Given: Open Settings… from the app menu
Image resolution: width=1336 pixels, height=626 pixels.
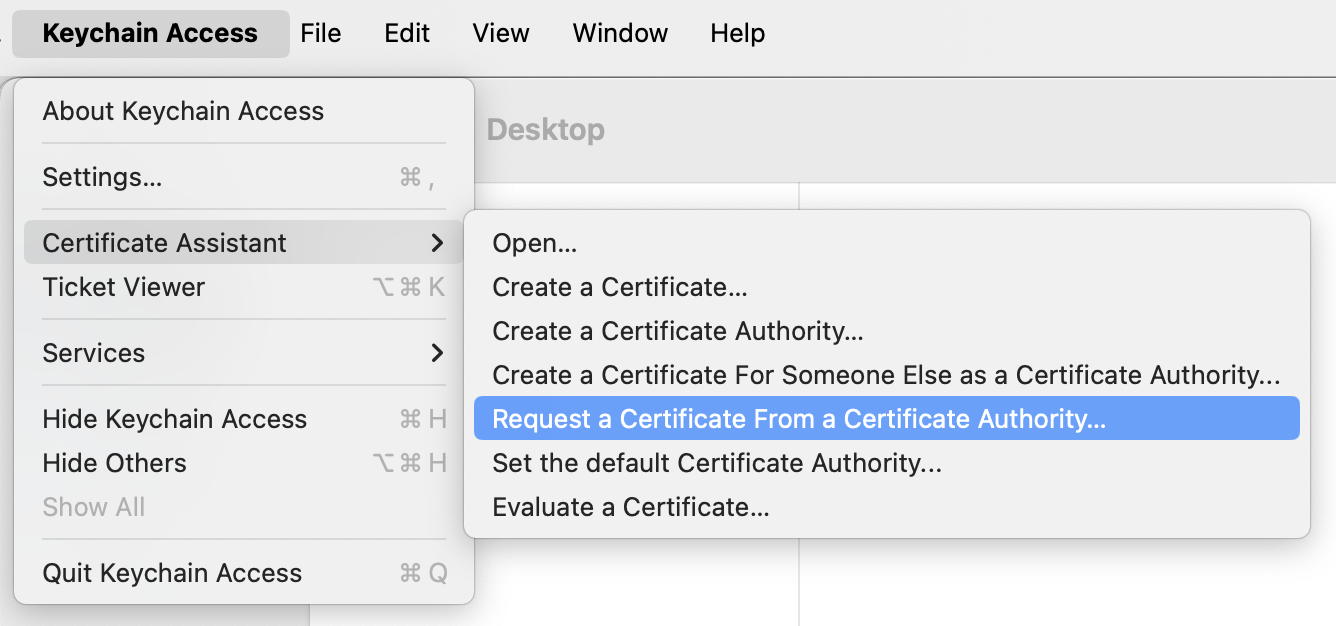Looking at the screenshot, I should click(x=244, y=177).
